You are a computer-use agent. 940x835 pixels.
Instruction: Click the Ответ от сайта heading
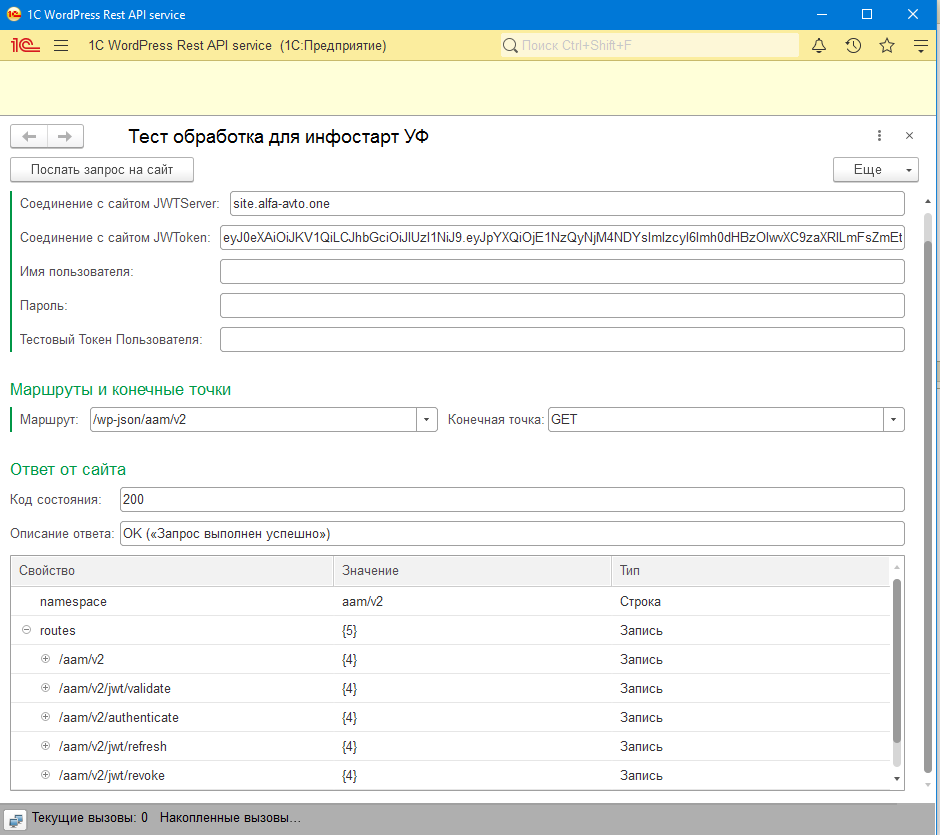68,469
